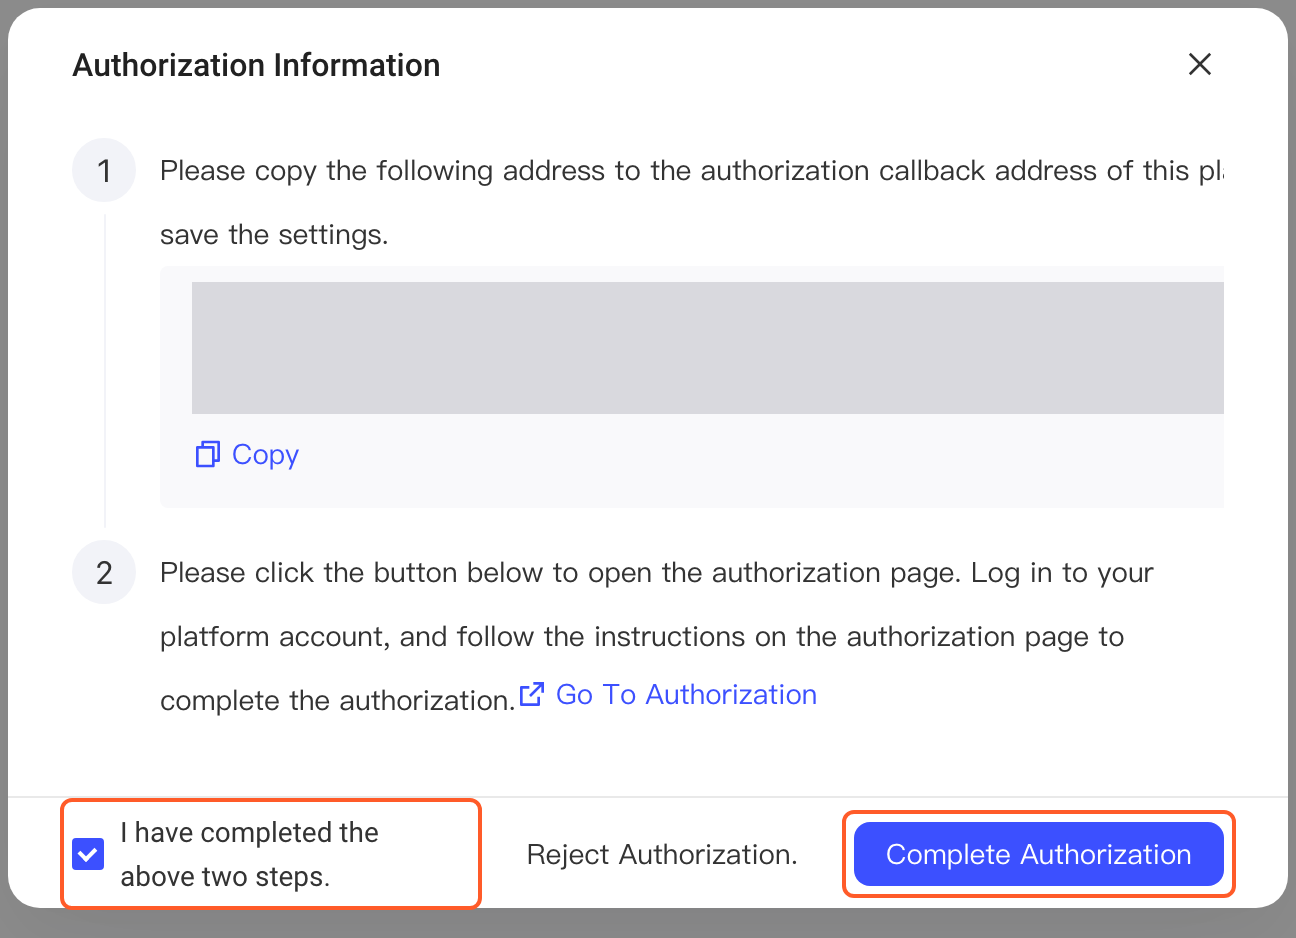Select Reject Authorization
The height and width of the screenshot is (938, 1296).
pos(662,854)
